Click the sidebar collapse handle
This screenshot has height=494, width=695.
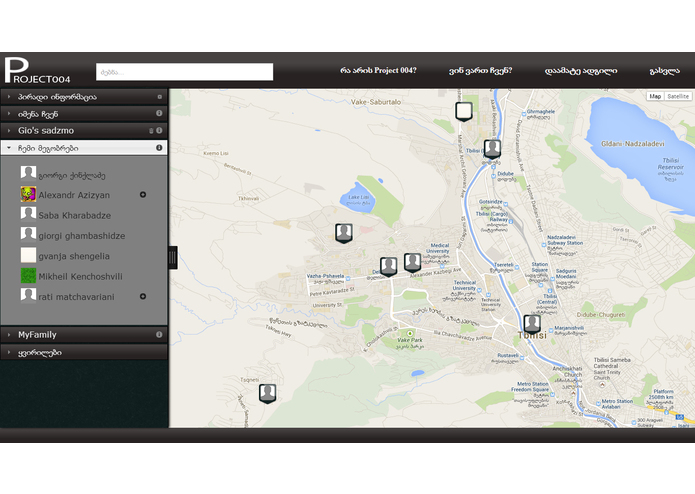pos(172,257)
